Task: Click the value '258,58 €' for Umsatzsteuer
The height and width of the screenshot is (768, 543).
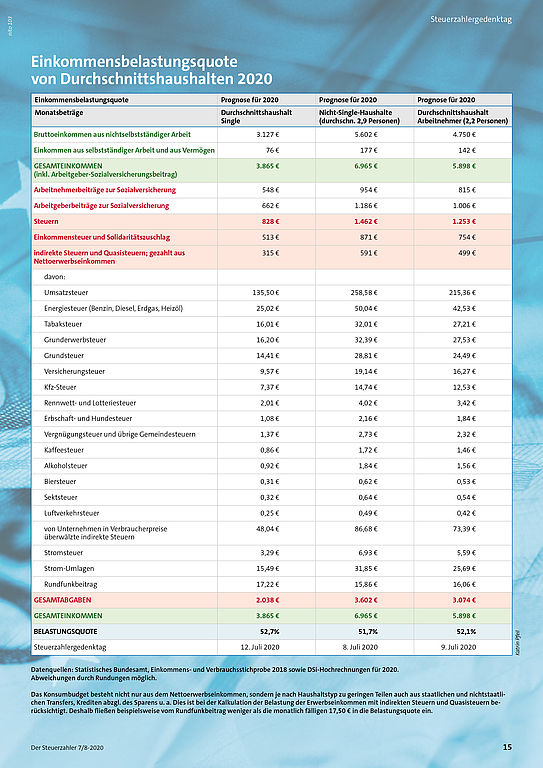Action: coord(365,292)
